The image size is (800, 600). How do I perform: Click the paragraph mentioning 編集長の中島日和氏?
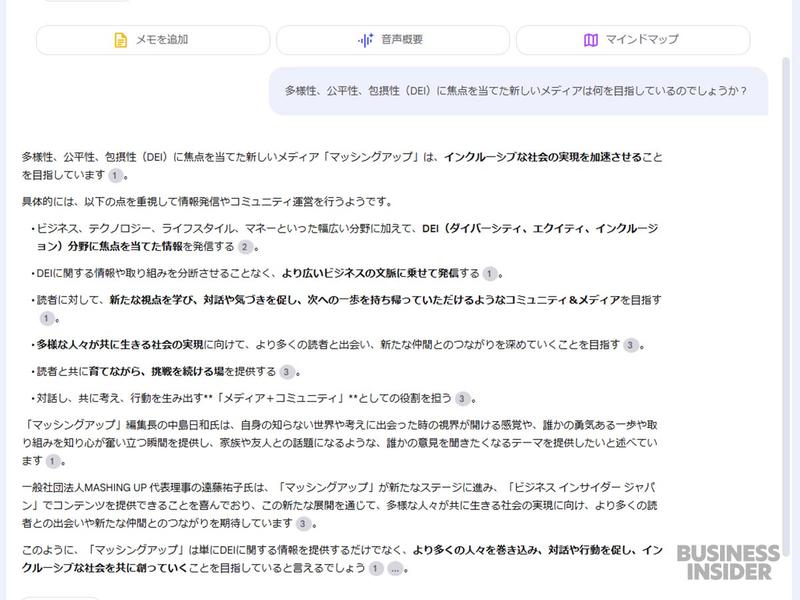click(340, 443)
